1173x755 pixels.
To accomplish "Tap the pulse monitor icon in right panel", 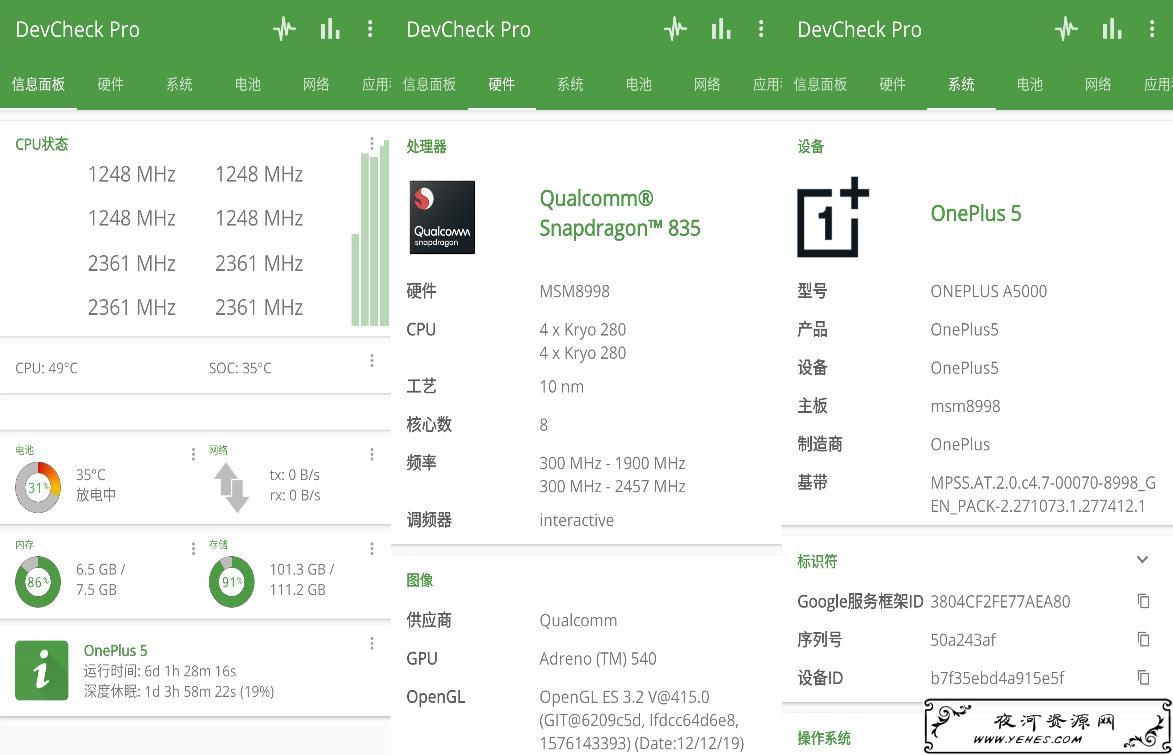I will tap(1067, 29).
